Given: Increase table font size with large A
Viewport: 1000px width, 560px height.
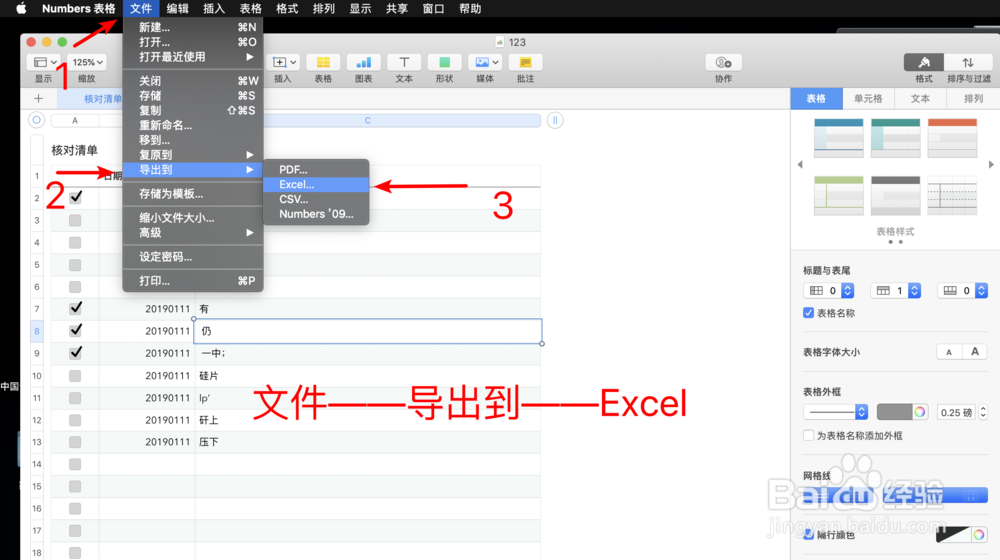Looking at the screenshot, I should point(974,352).
